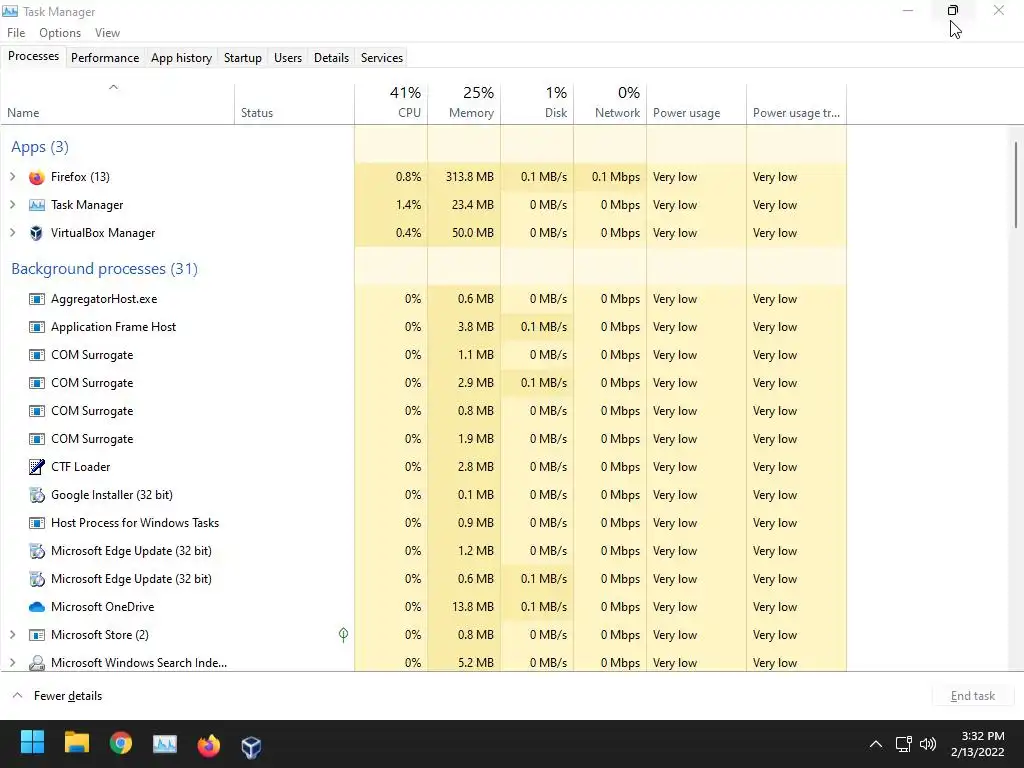This screenshot has height=768, width=1024.
Task: Click the Microsoft OneDrive cloud icon
Action: [x=37, y=607]
